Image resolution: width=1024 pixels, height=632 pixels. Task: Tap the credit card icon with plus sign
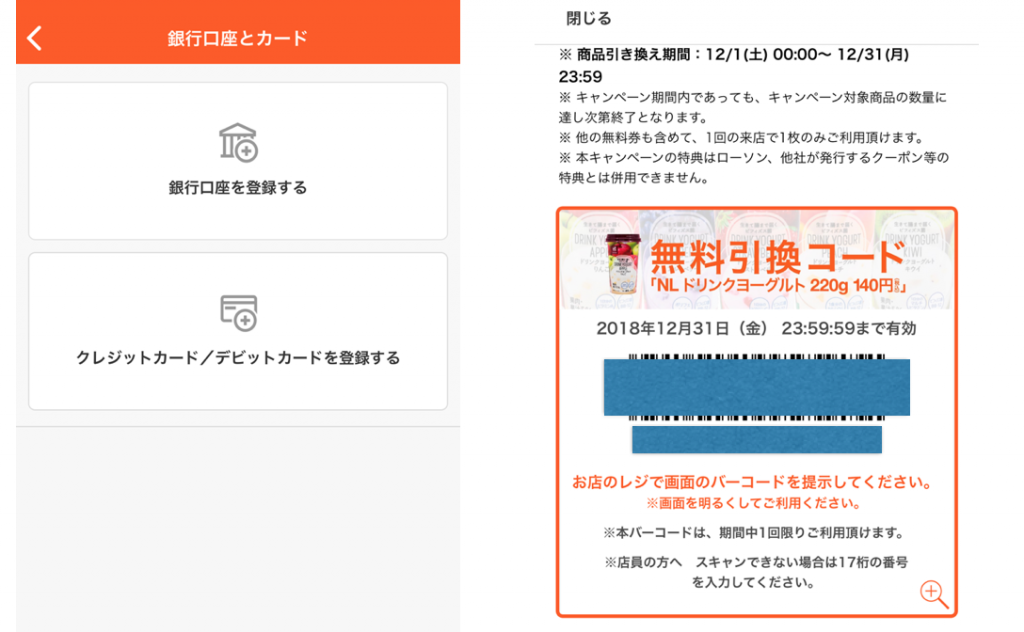pos(238,313)
